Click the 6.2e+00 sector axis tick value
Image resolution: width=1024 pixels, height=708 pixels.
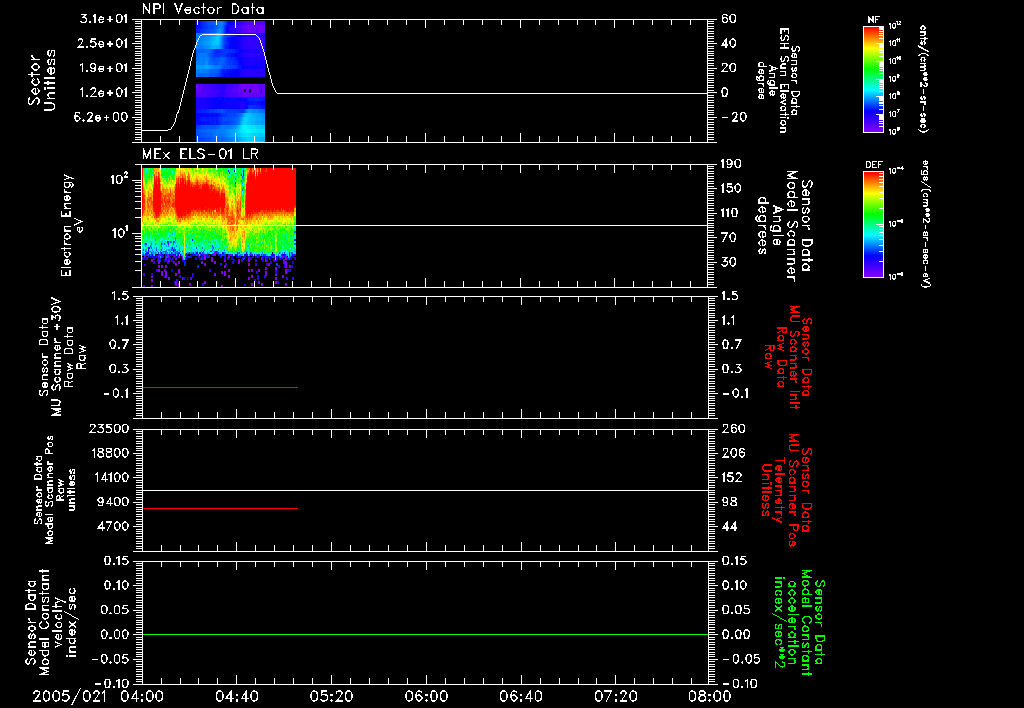point(103,117)
